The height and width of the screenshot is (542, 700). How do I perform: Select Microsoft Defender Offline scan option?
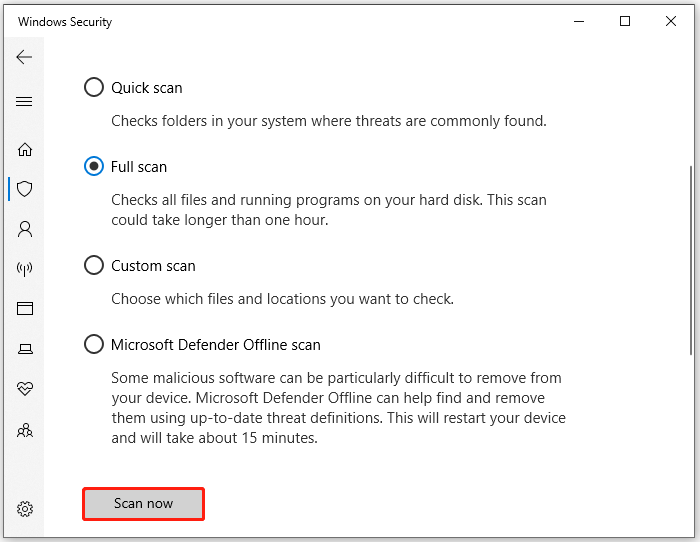(x=94, y=345)
